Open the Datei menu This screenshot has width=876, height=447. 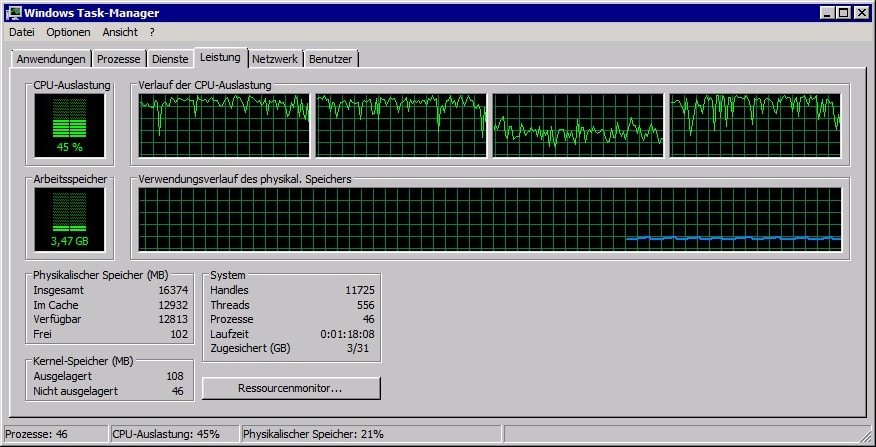(x=22, y=32)
